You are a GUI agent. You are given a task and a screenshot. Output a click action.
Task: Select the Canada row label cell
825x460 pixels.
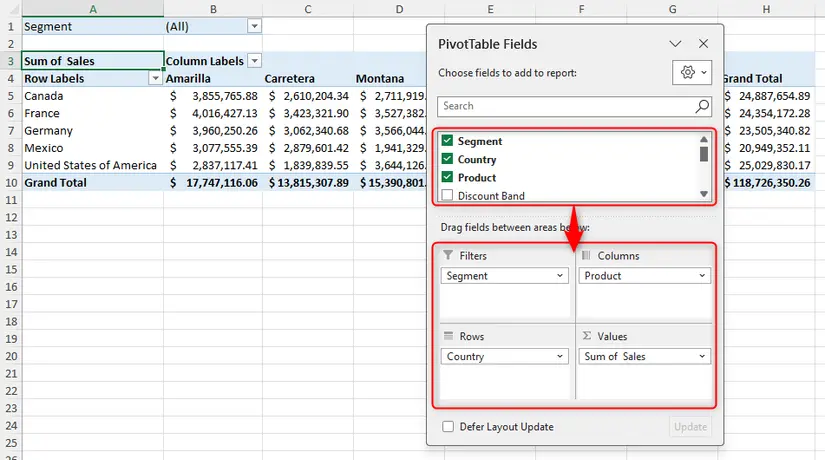[x=93, y=96]
